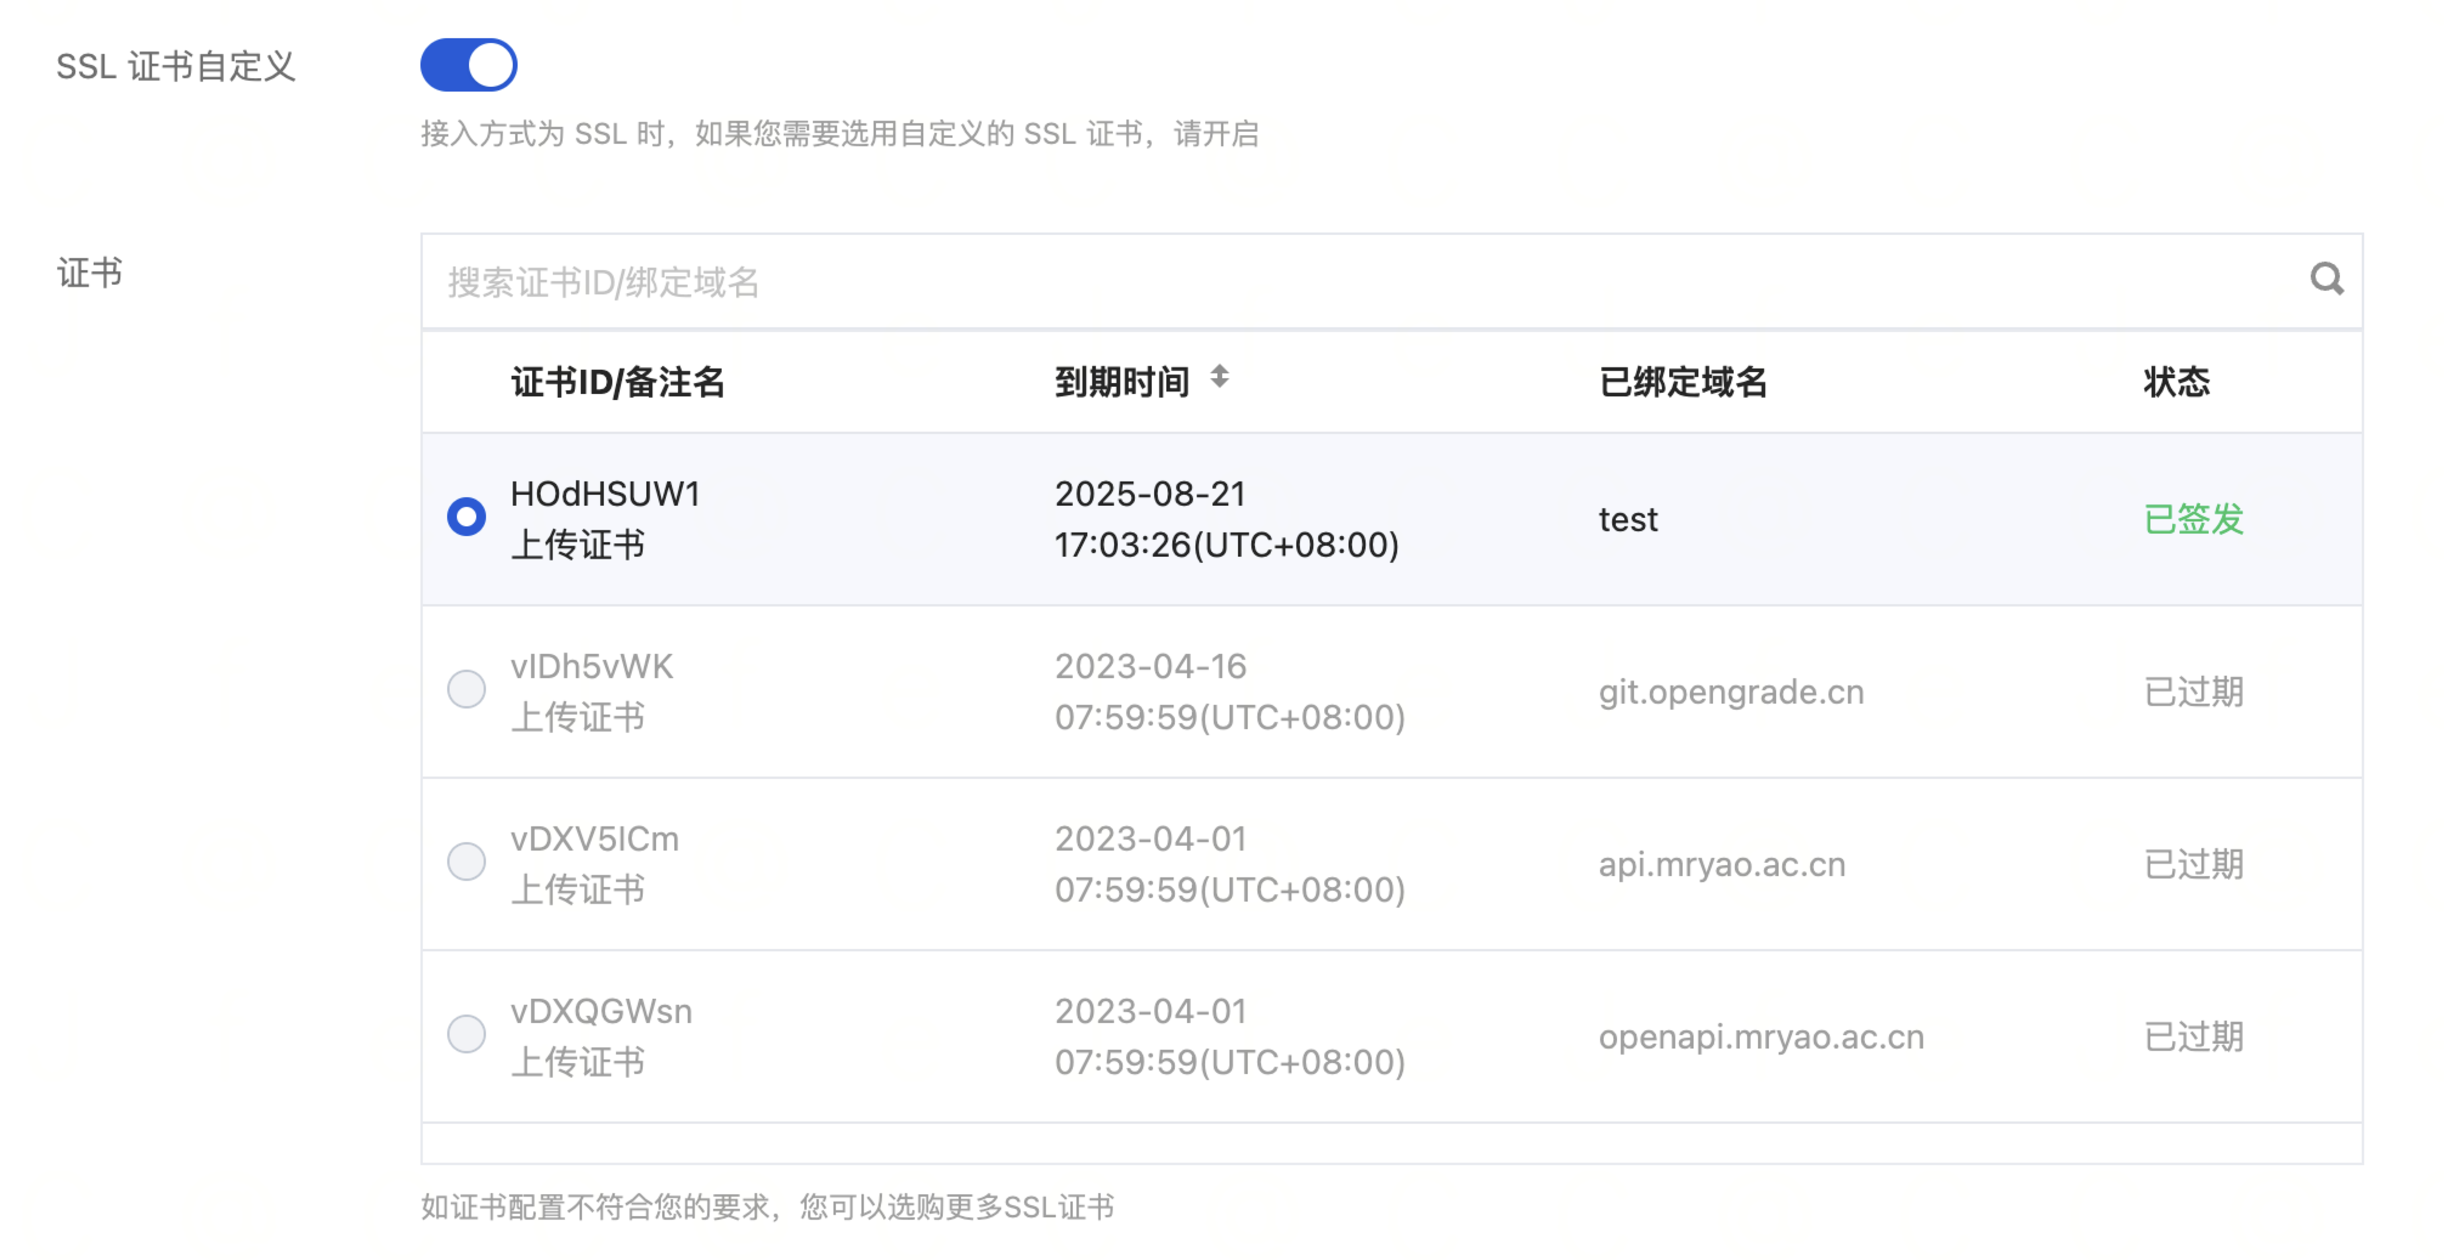
Task: Click the openapi.mryao.ac.cn bound domain
Action: pos(1760,1037)
